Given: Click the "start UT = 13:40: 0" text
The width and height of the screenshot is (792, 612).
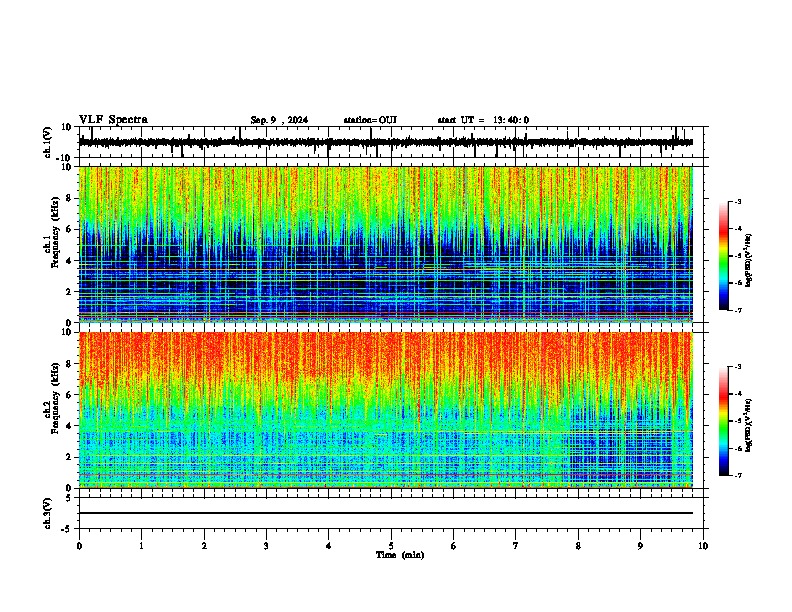Looking at the screenshot, I should 483,120.
